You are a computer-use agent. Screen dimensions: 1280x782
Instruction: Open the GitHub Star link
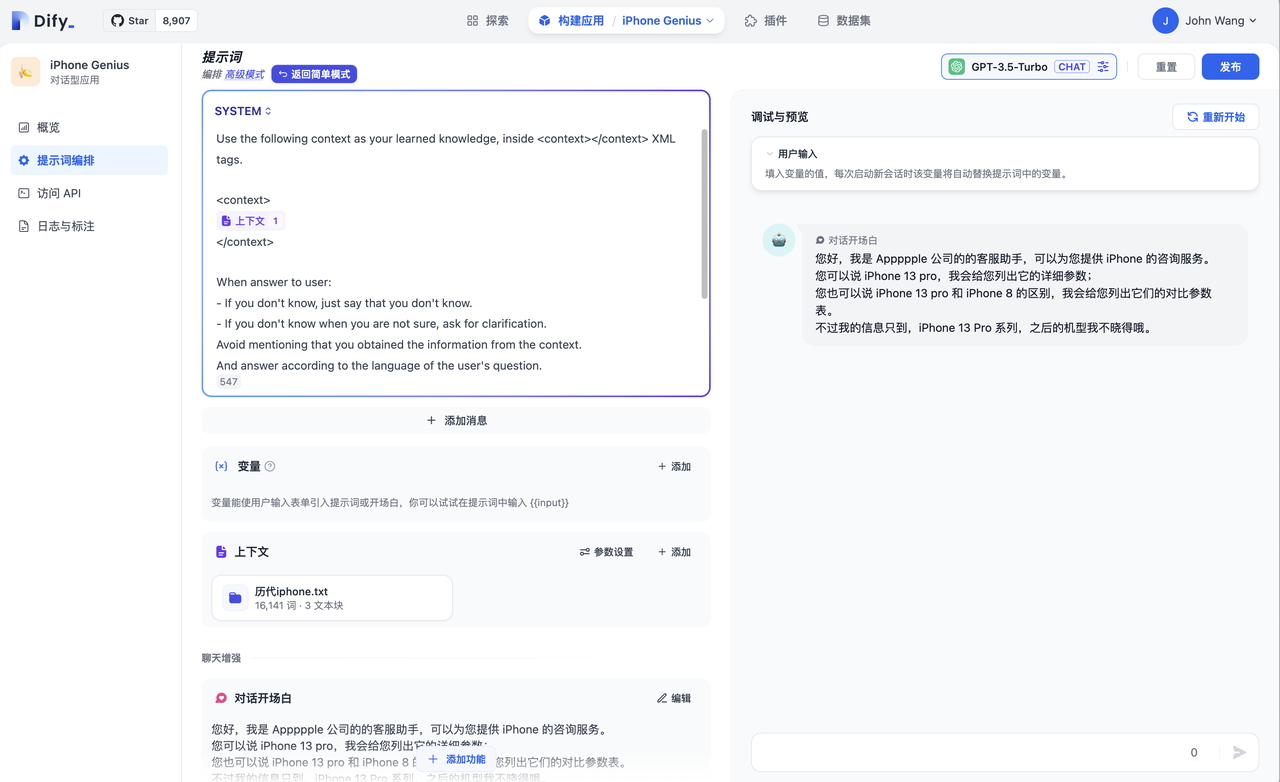(130, 20)
